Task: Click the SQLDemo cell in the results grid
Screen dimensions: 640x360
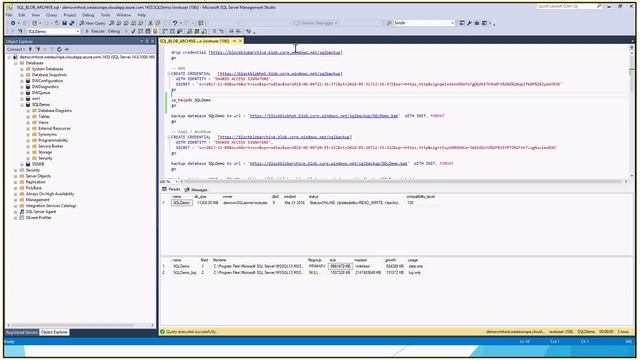Action: coord(181,203)
